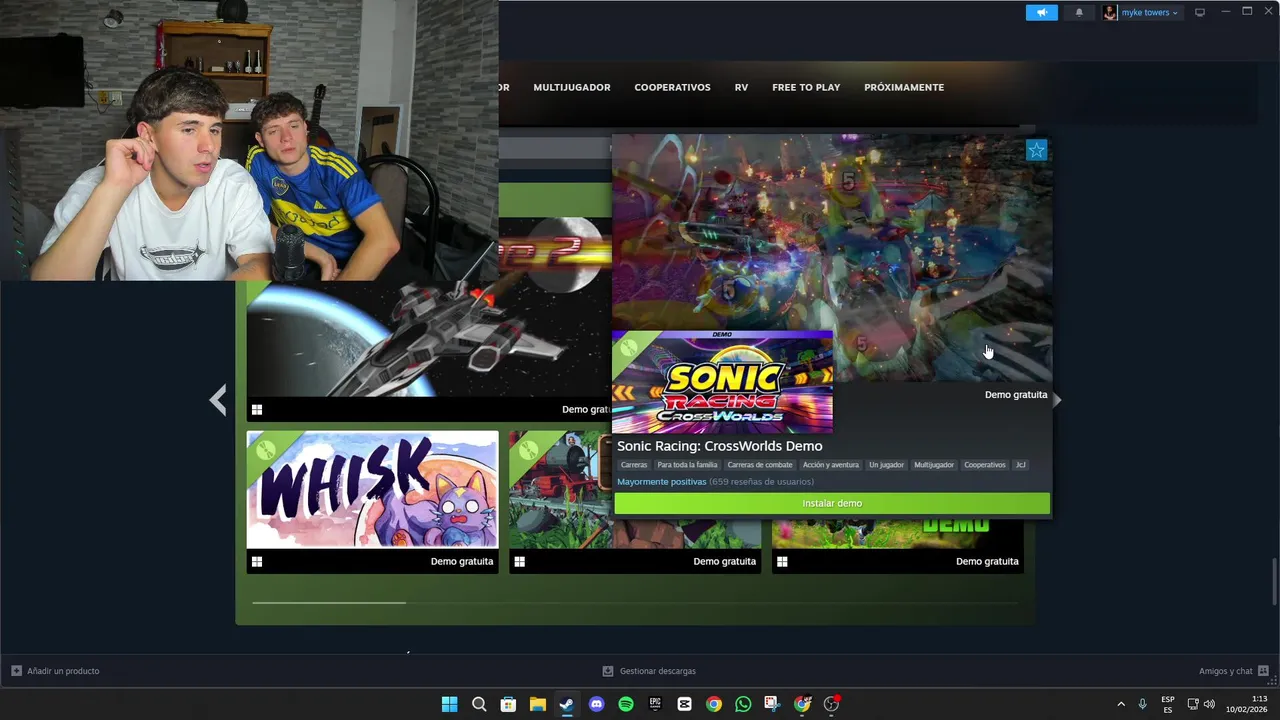Click the carousel horizontal scroll bar
This screenshot has width=1280, height=720.
coord(635,603)
